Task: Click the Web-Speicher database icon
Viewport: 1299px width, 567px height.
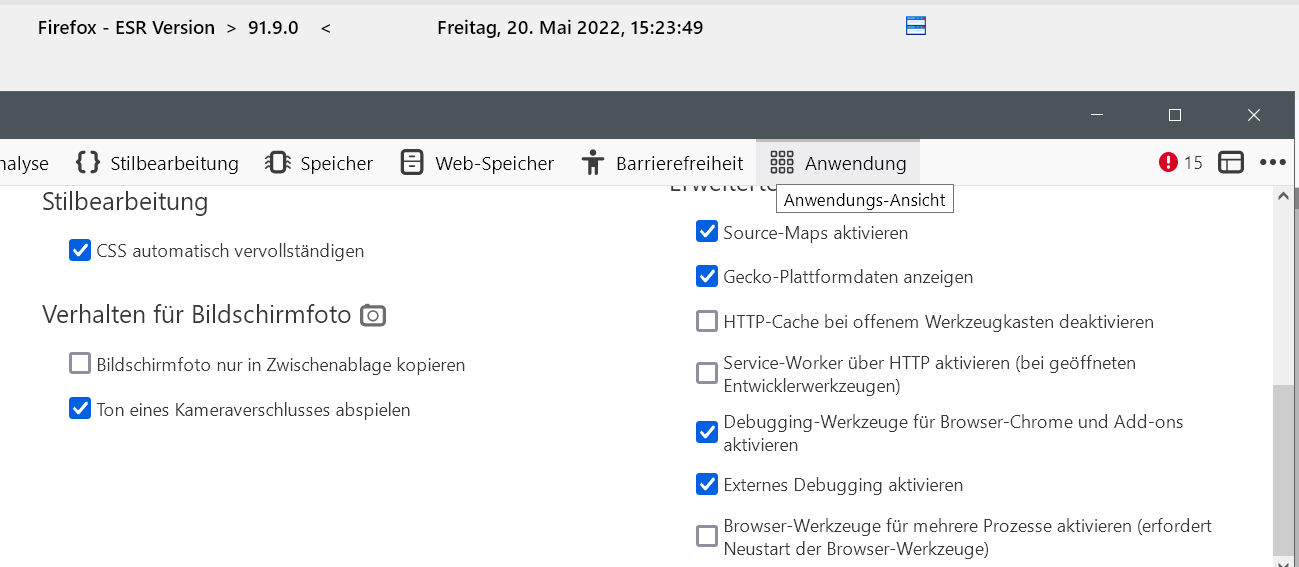Action: tap(412, 163)
